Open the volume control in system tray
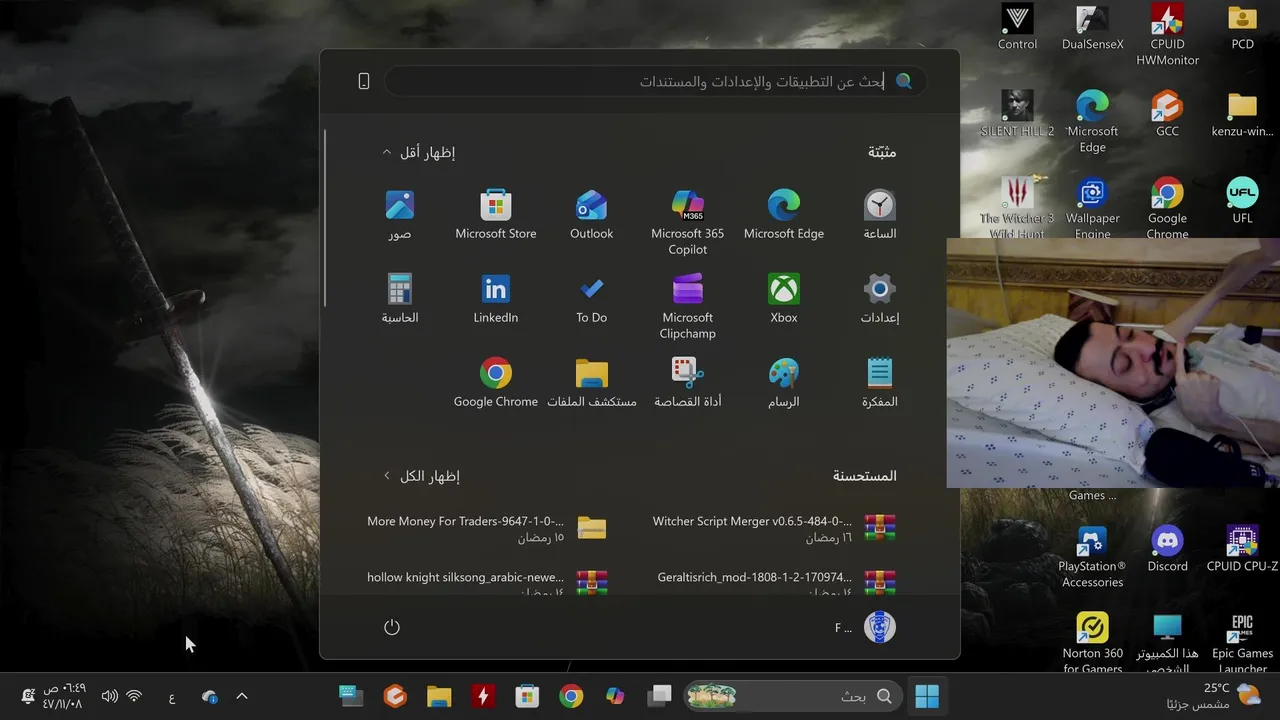The image size is (1280, 720). click(x=110, y=696)
